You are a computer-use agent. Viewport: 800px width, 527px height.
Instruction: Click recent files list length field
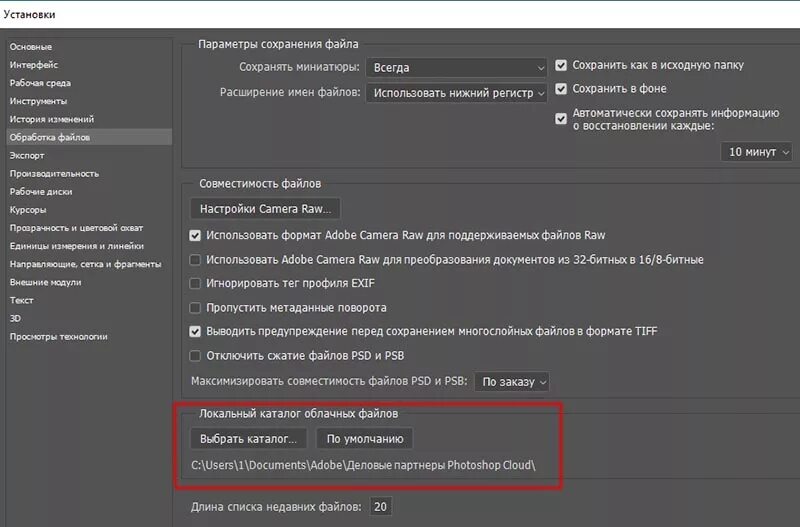(381, 507)
